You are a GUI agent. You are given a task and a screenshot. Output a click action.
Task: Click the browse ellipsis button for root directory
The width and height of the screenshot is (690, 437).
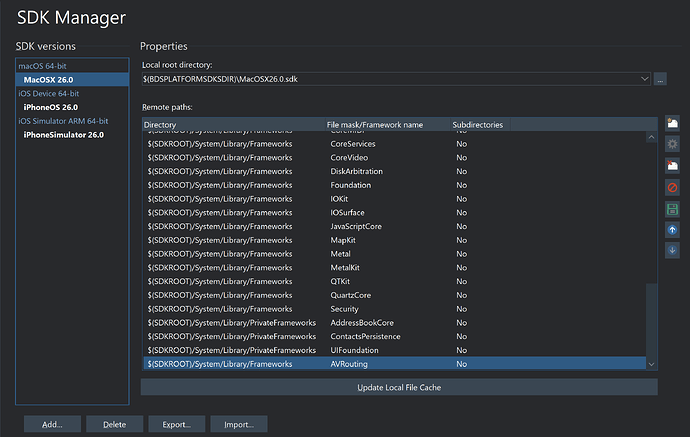(660, 78)
